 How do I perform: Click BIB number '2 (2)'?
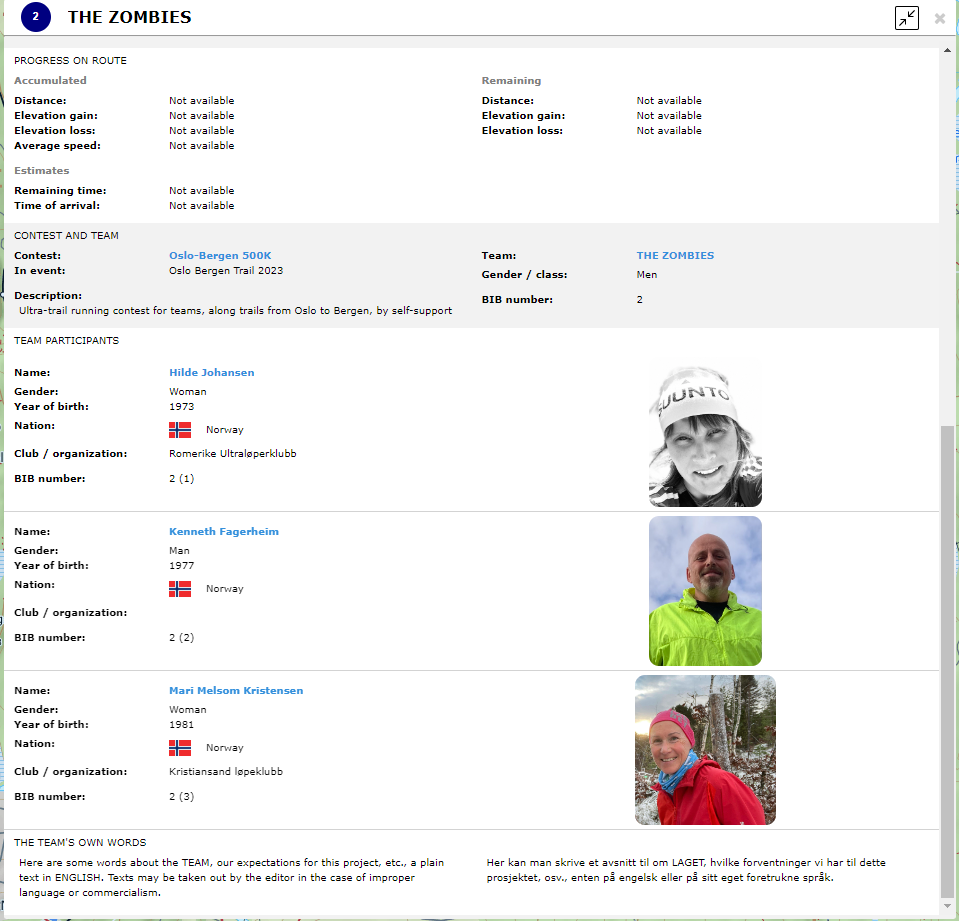coord(182,638)
